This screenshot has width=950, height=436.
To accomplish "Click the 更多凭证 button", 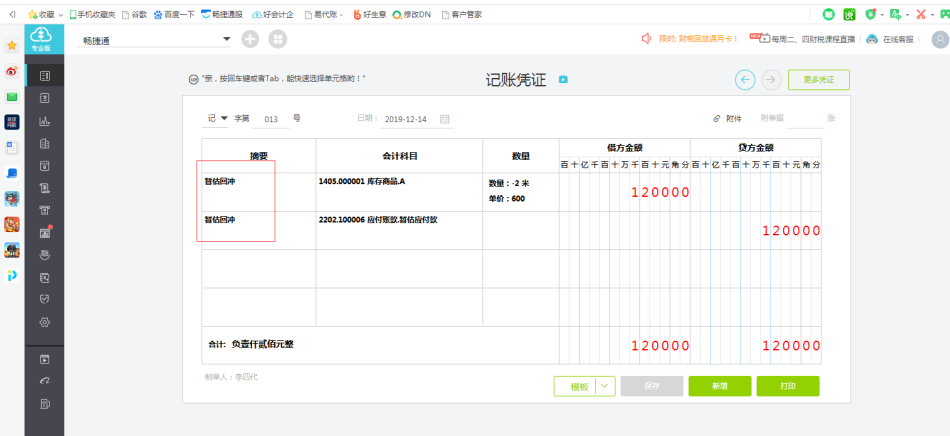I will tap(819, 79).
